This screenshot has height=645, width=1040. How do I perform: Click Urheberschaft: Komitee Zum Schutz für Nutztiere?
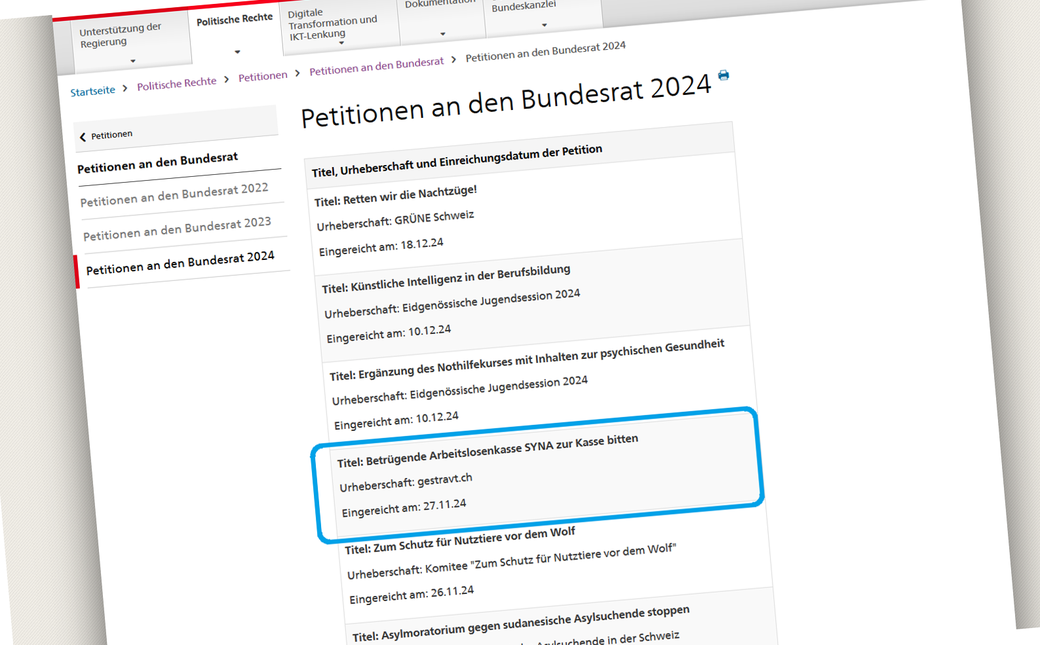coord(511,561)
